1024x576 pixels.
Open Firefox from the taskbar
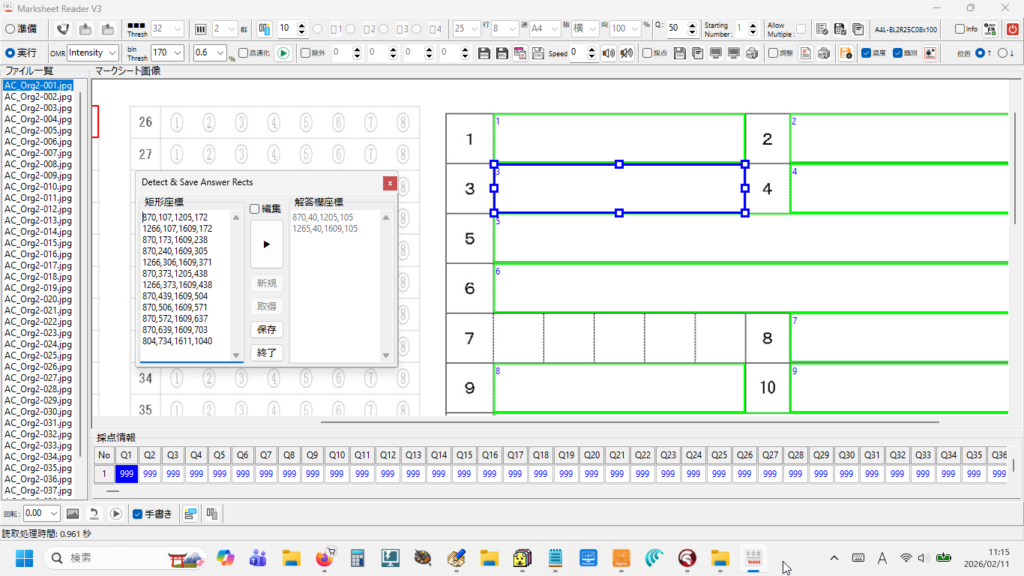click(323, 558)
